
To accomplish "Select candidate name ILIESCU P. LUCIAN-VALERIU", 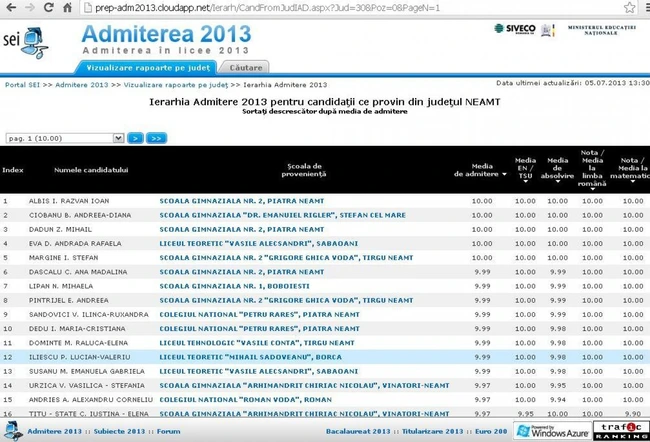I will tap(80, 357).
